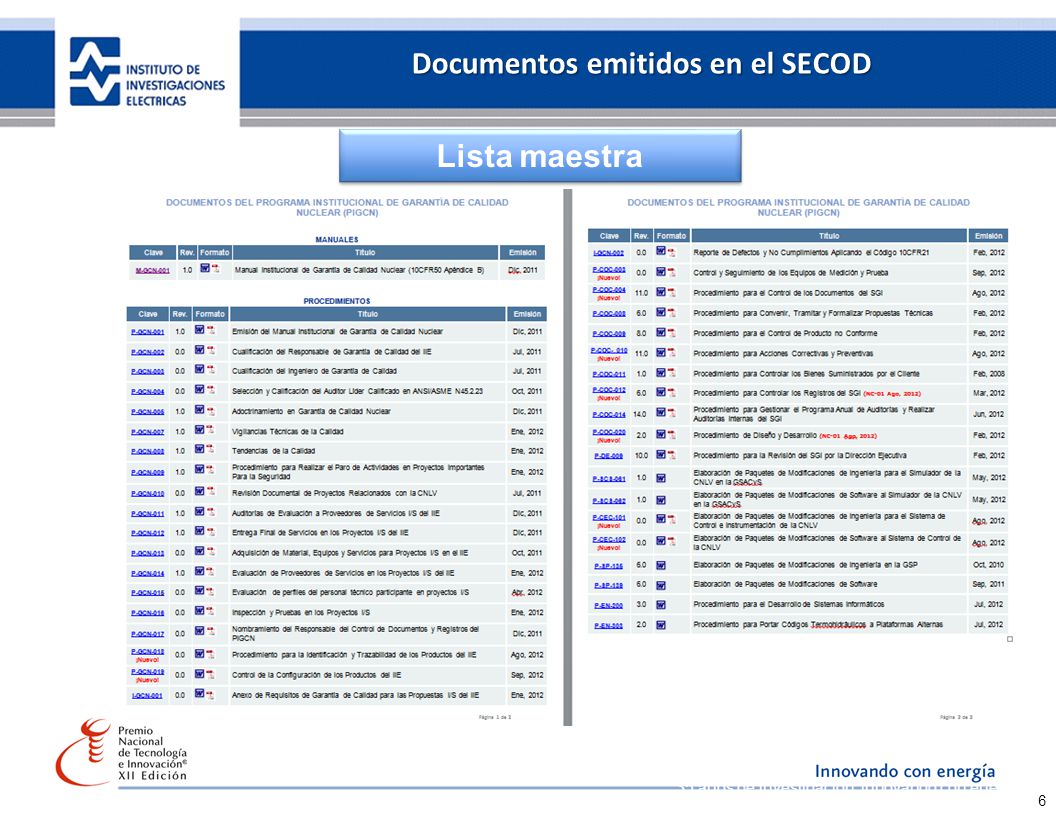Click Título header in MANUALES table
This screenshot has height=816, width=1056.
(365, 252)
